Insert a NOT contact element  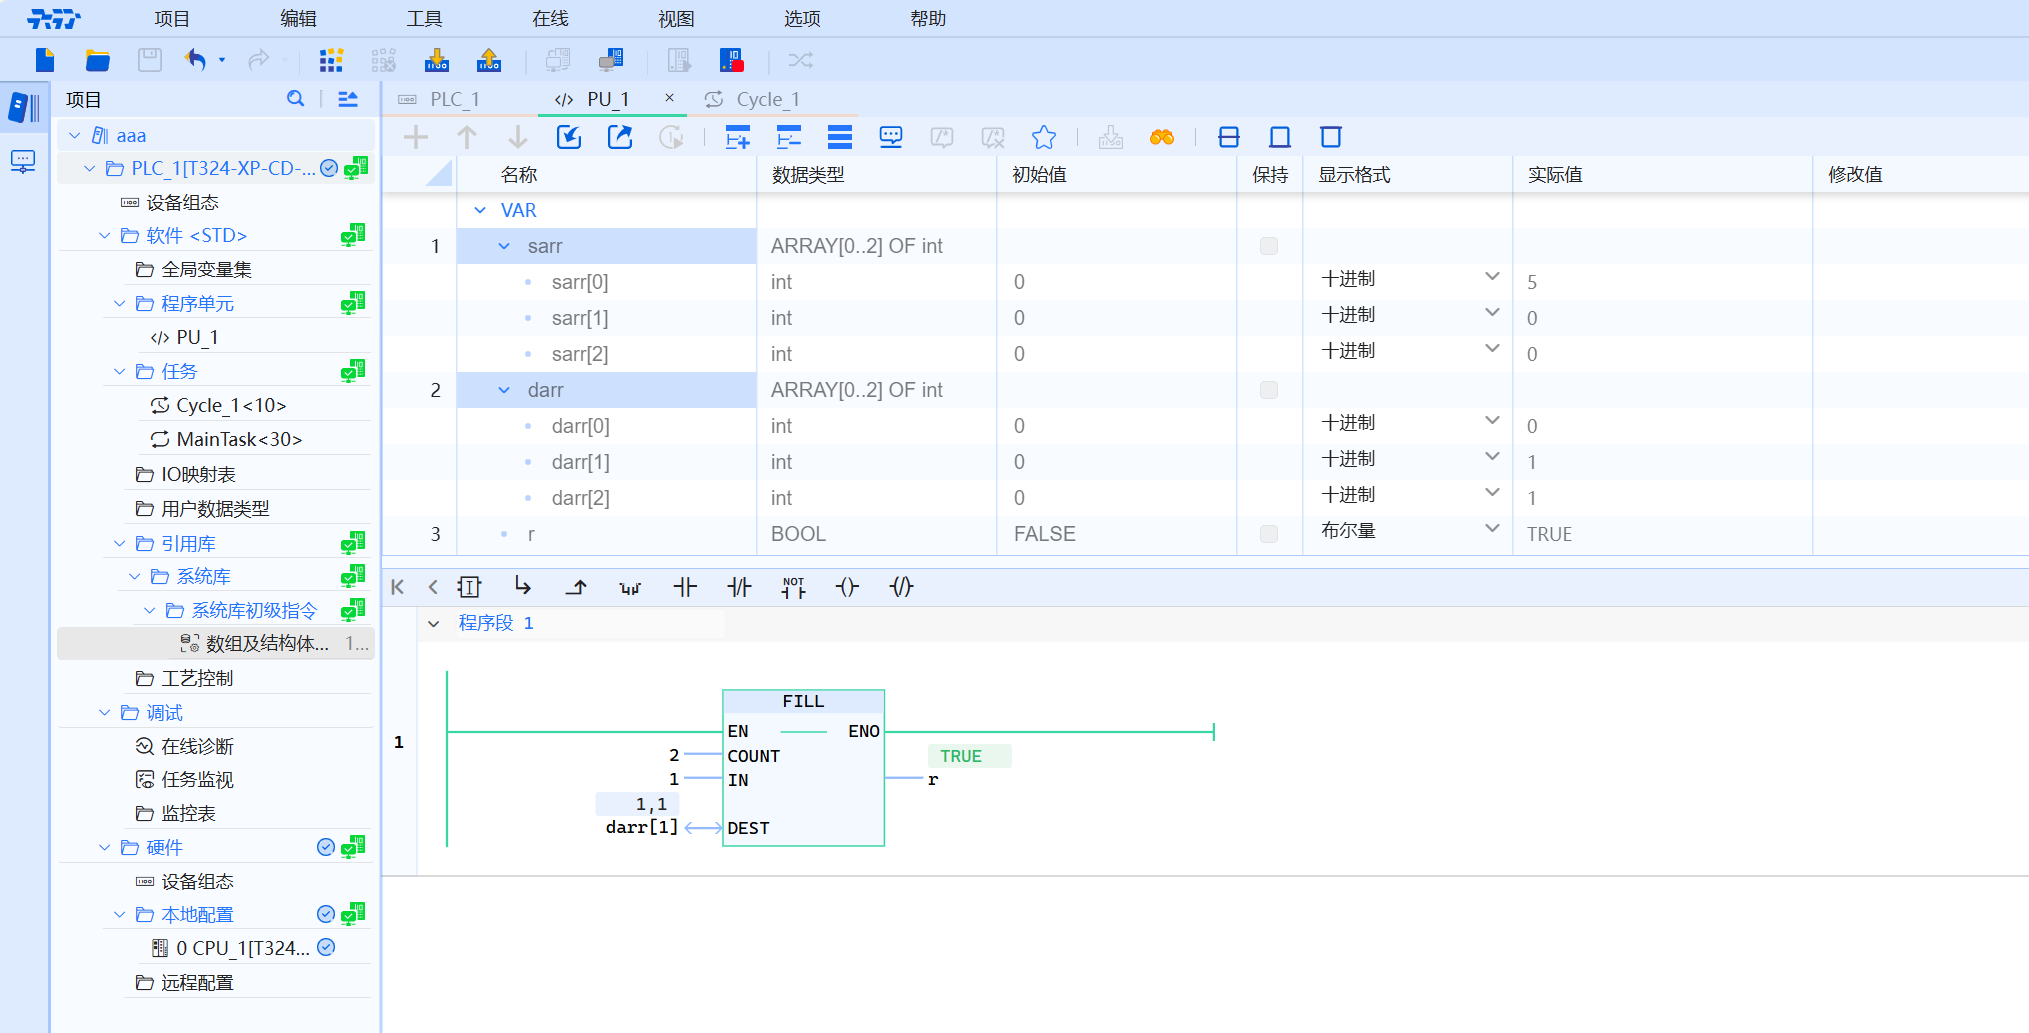tap(793, 587)
